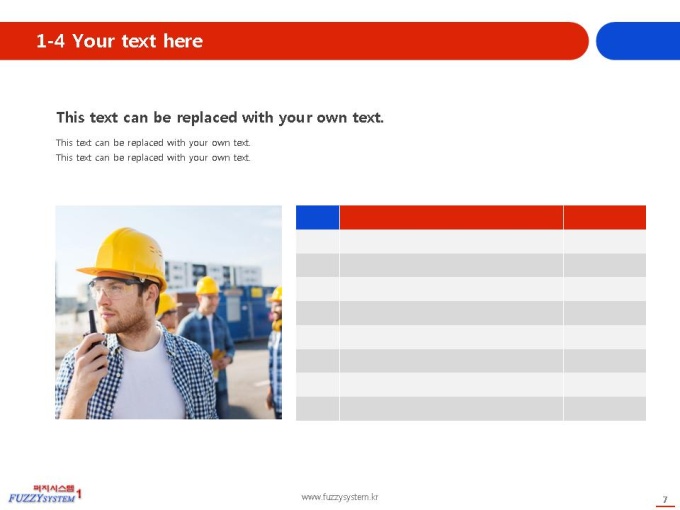Screen dimensions: 680x510
Task: Click the Korean text above Fuzzy logo
Action: [x=54, y=488]
